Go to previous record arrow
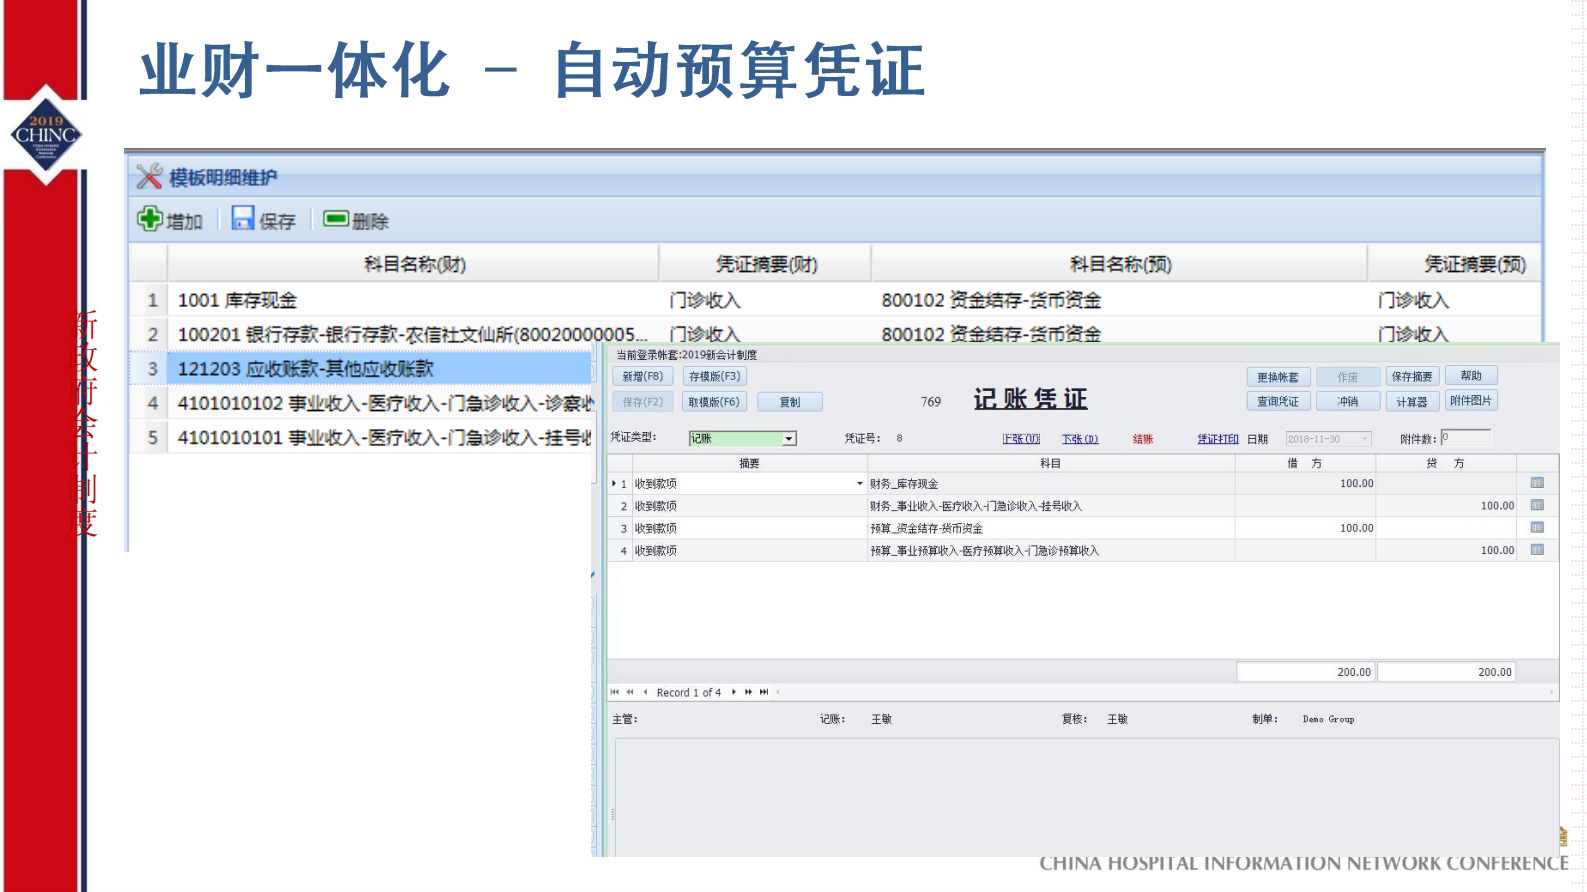This screenshot has height=892, width=1587. (645, 692)
